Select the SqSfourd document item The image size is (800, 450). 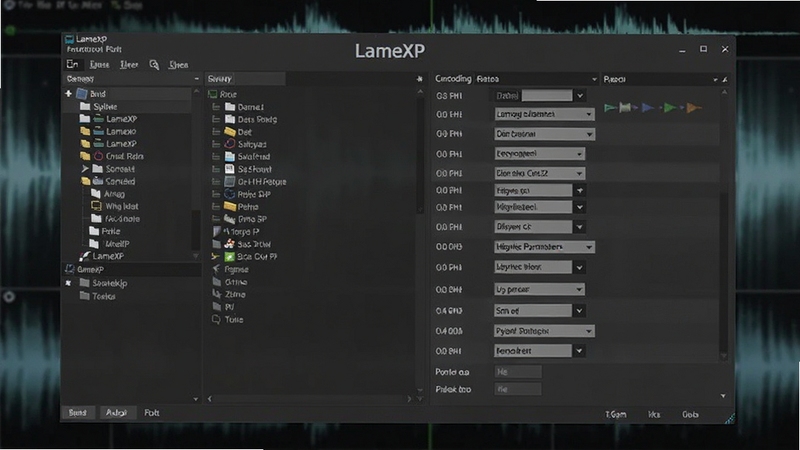coord(248,169)
